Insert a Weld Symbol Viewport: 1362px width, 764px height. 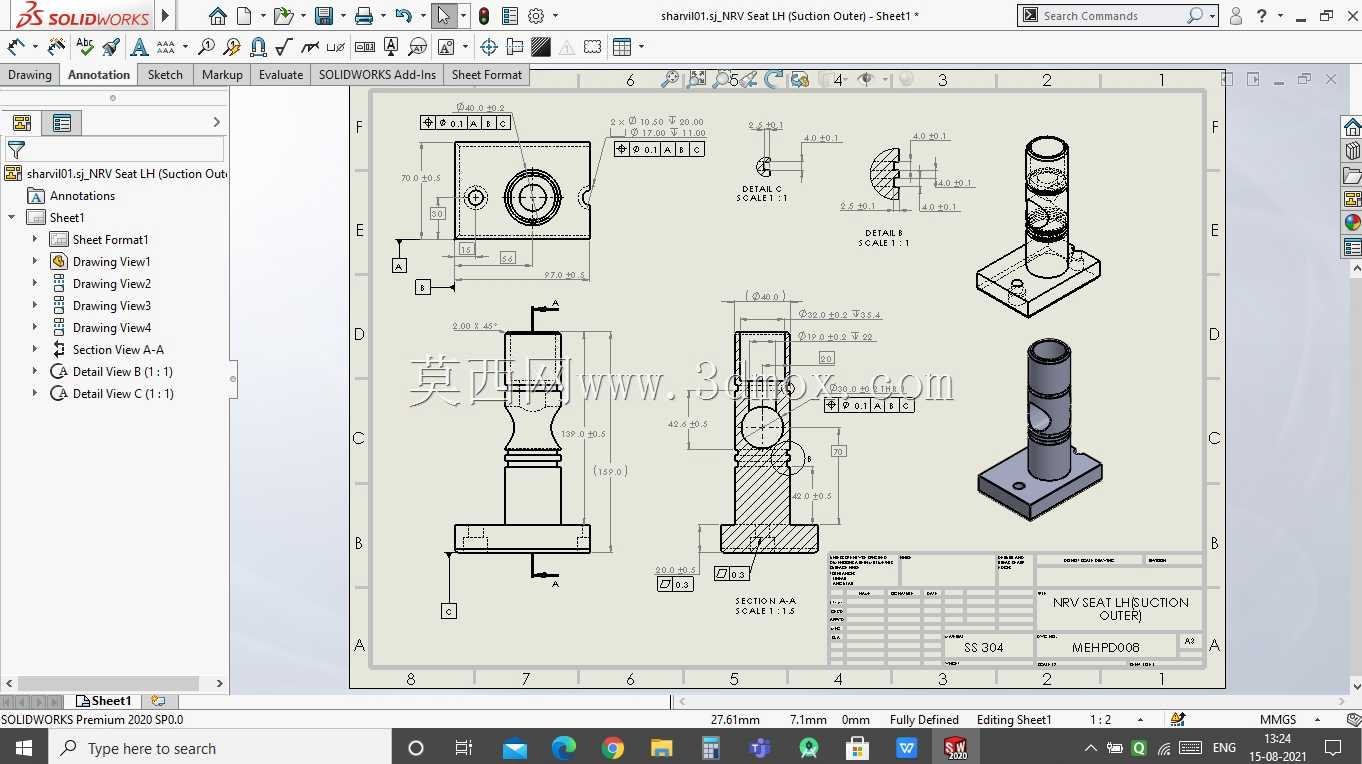310,46
